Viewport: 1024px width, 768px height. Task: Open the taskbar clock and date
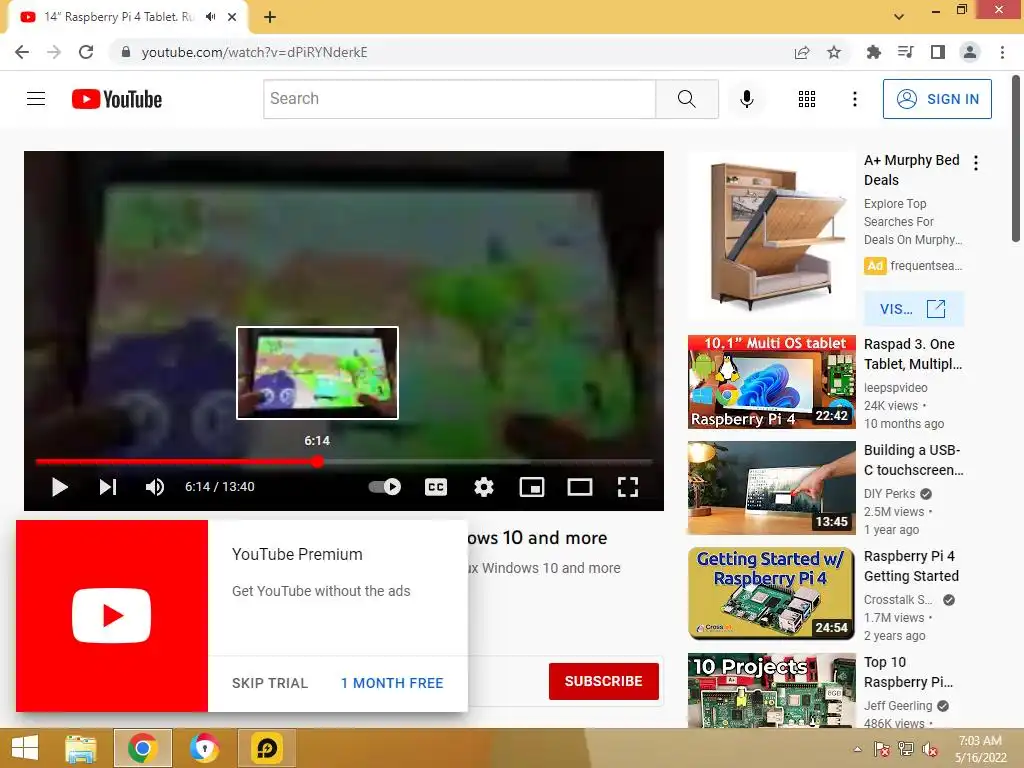pyautogui.click(x=980, y=749)
